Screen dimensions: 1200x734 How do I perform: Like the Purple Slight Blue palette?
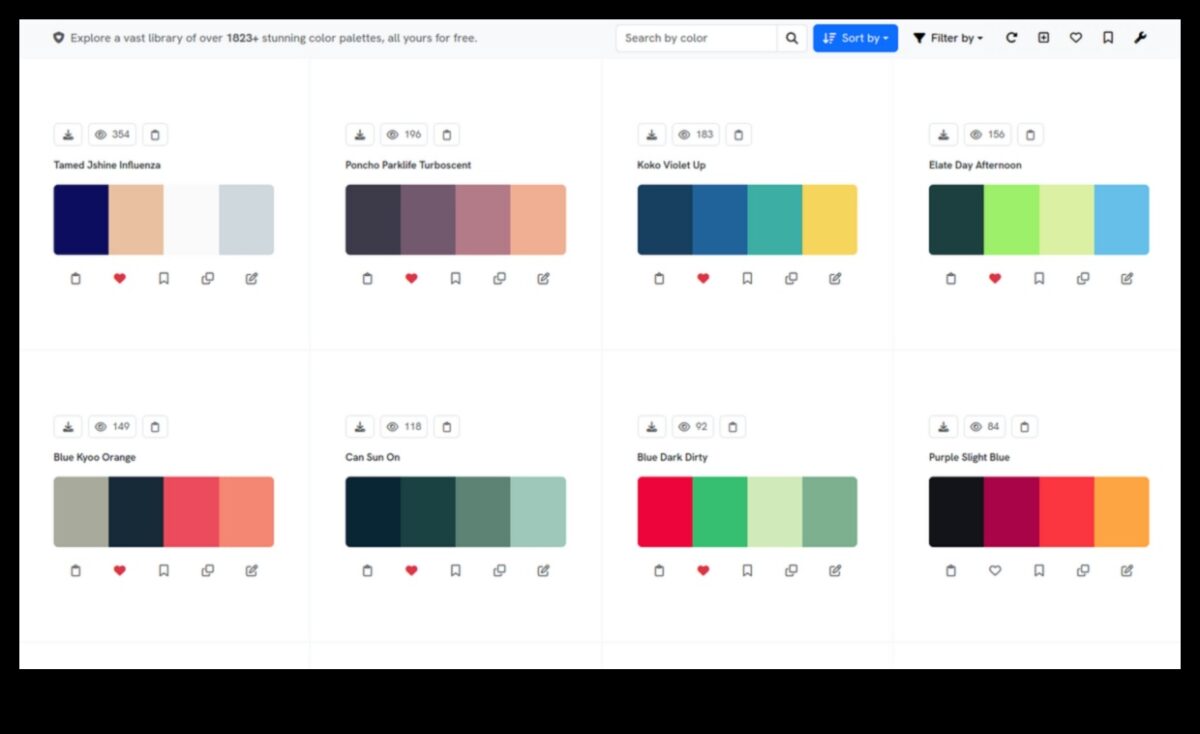995,571
